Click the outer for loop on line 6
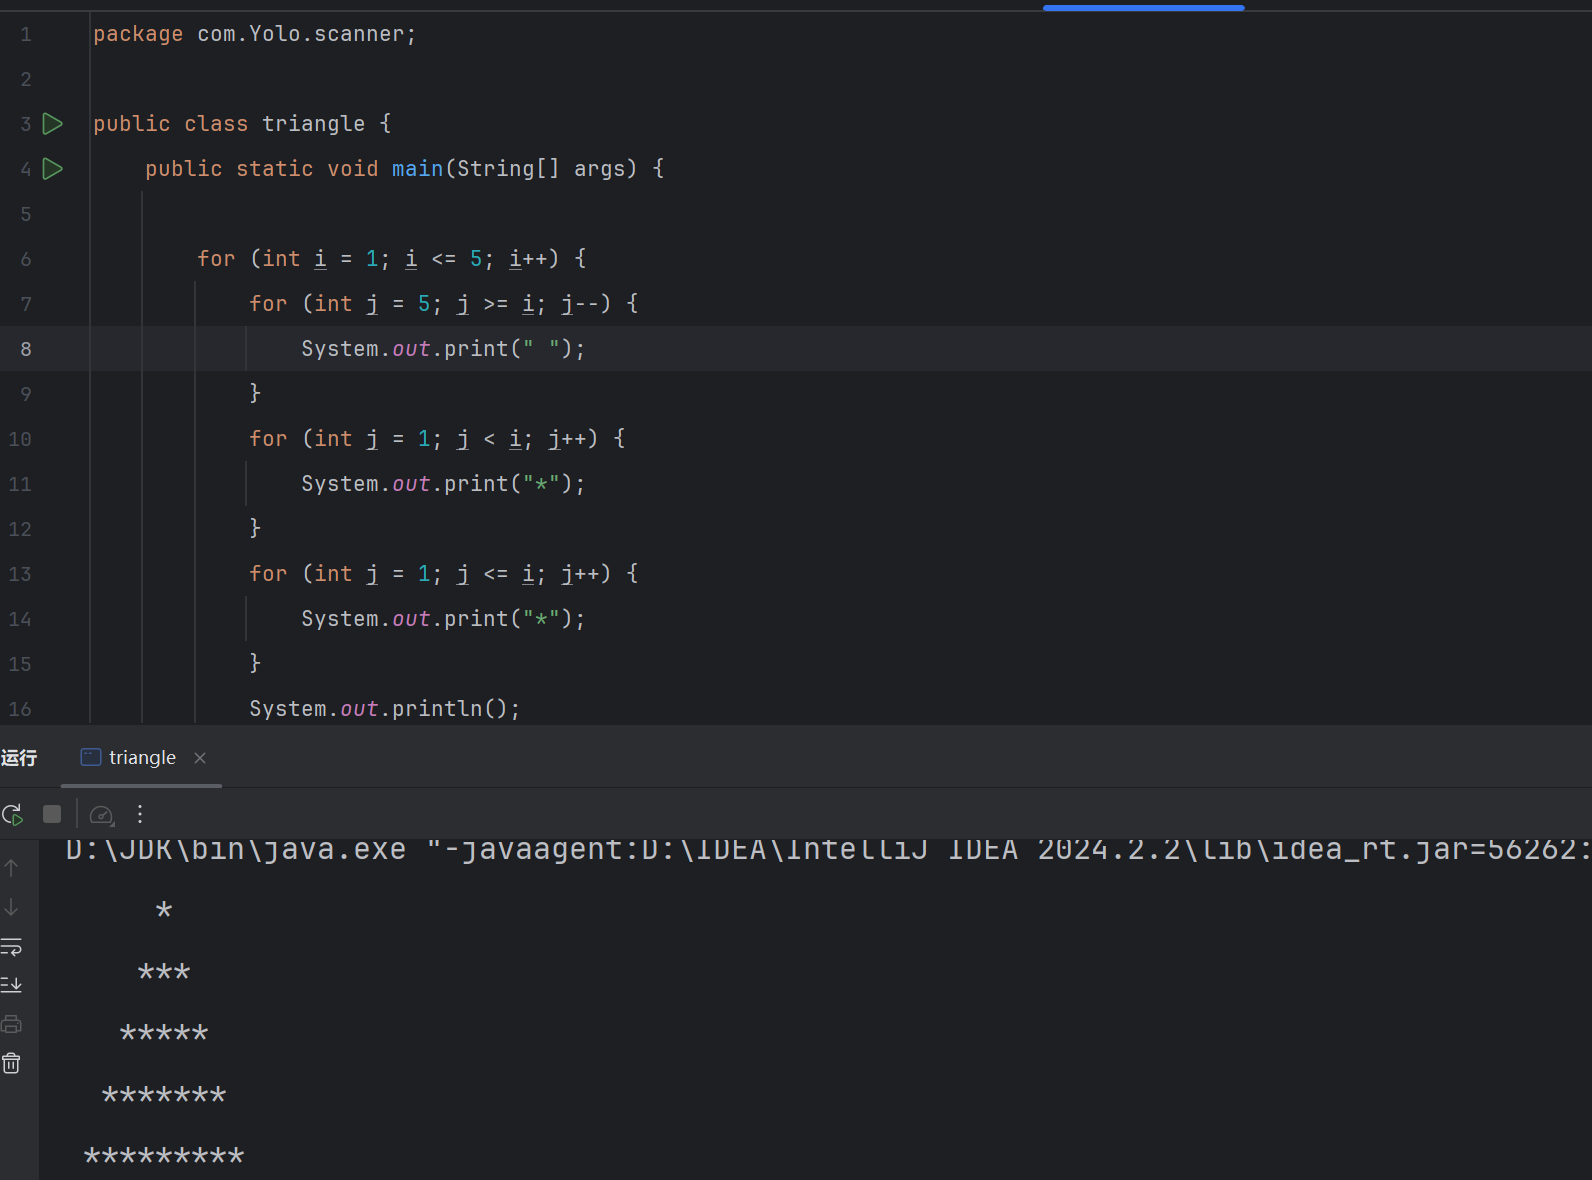Image resolution: width=1592 pixels, height=1180 pixels. click(x=392, y=259)
